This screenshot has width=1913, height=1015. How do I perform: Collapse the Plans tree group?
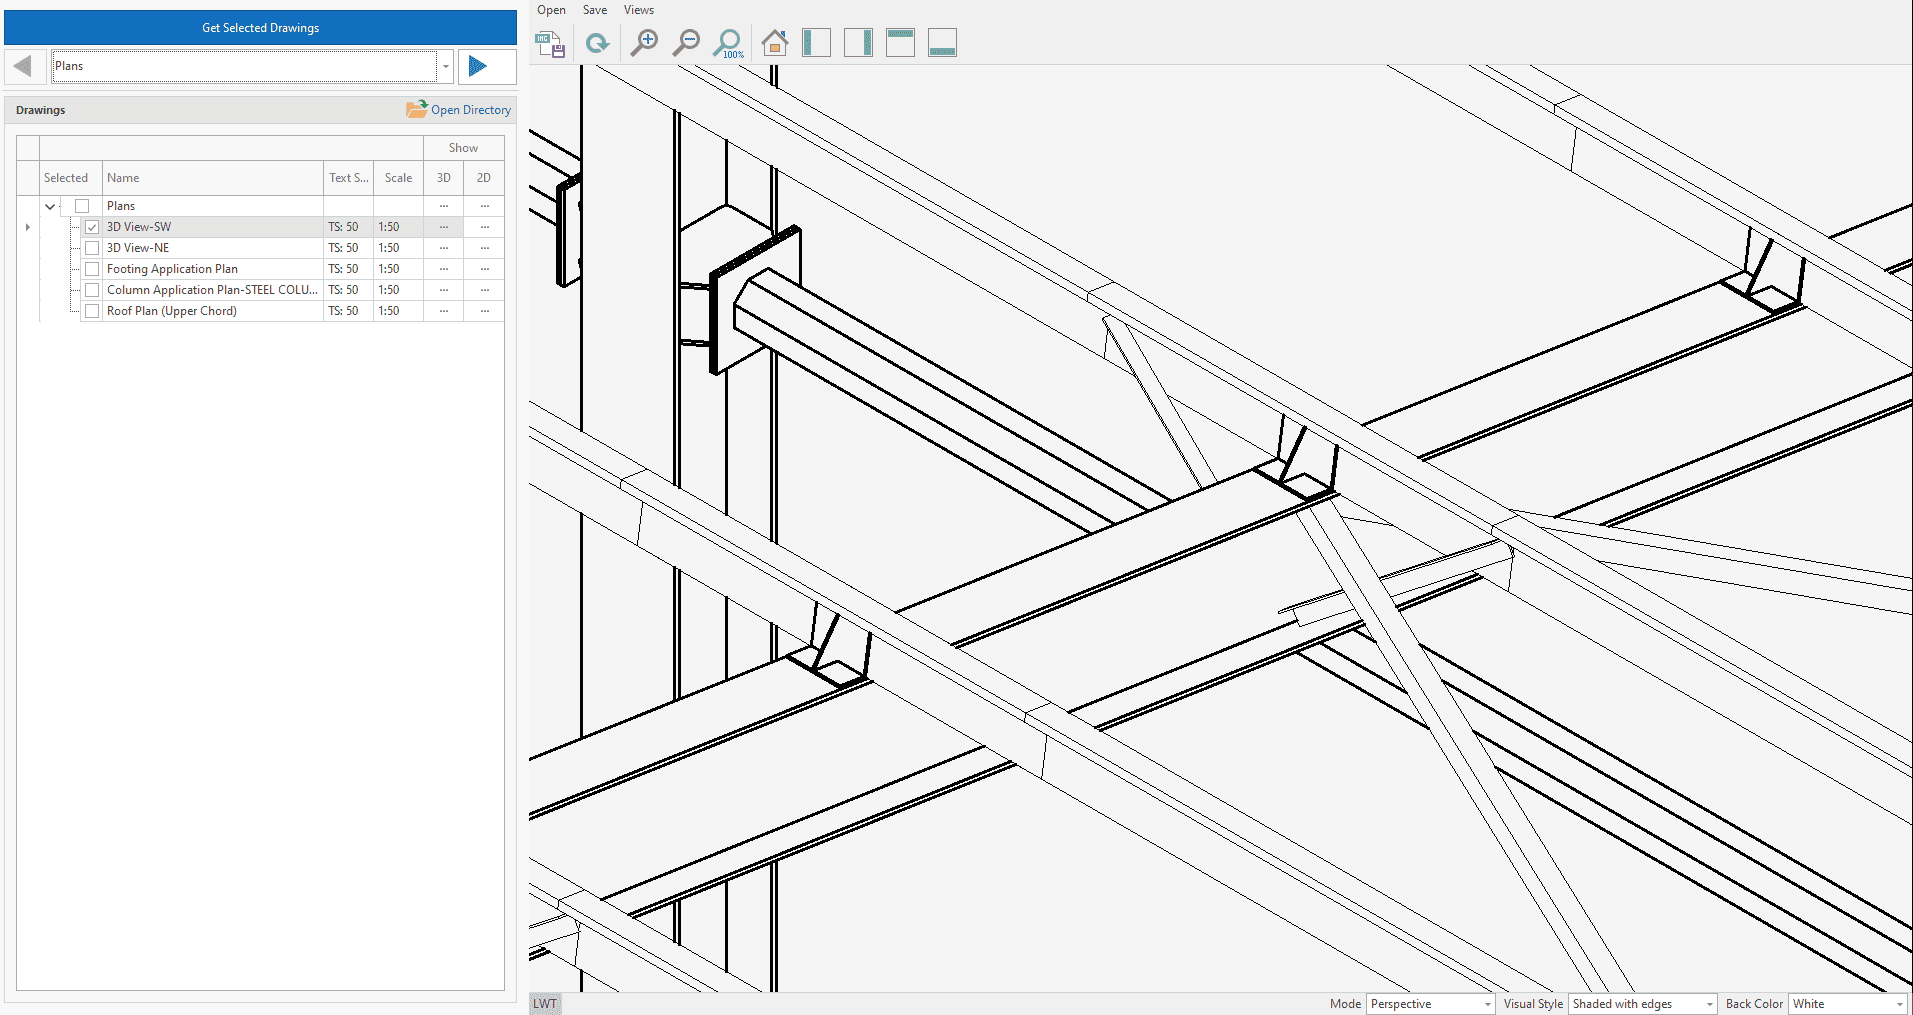click(x=50, y=207)
